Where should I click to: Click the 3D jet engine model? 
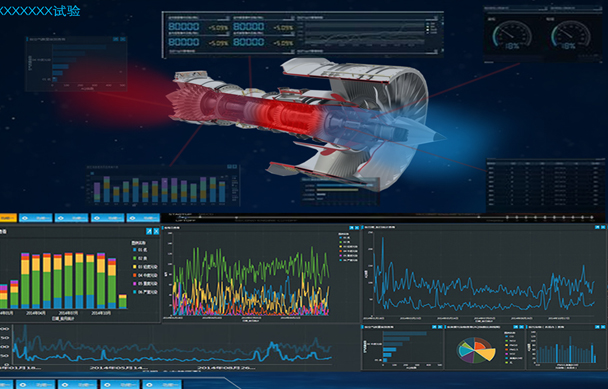(306, 120)
